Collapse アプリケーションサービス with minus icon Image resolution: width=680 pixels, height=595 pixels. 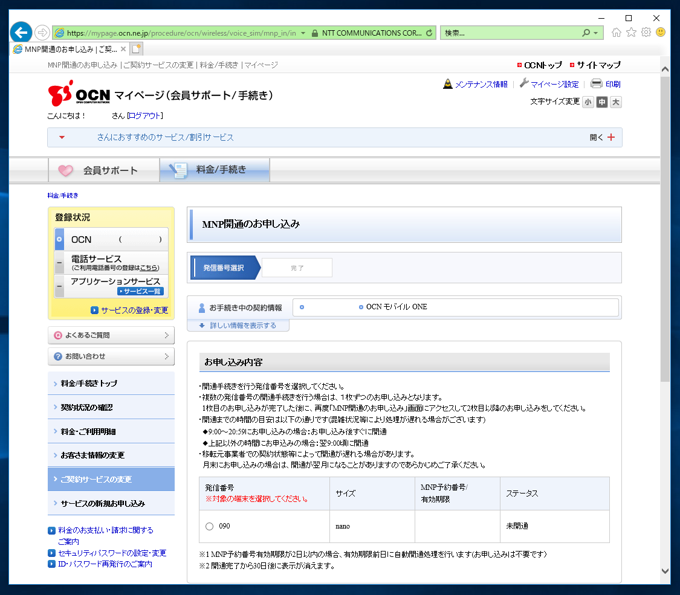coord(59,286)
